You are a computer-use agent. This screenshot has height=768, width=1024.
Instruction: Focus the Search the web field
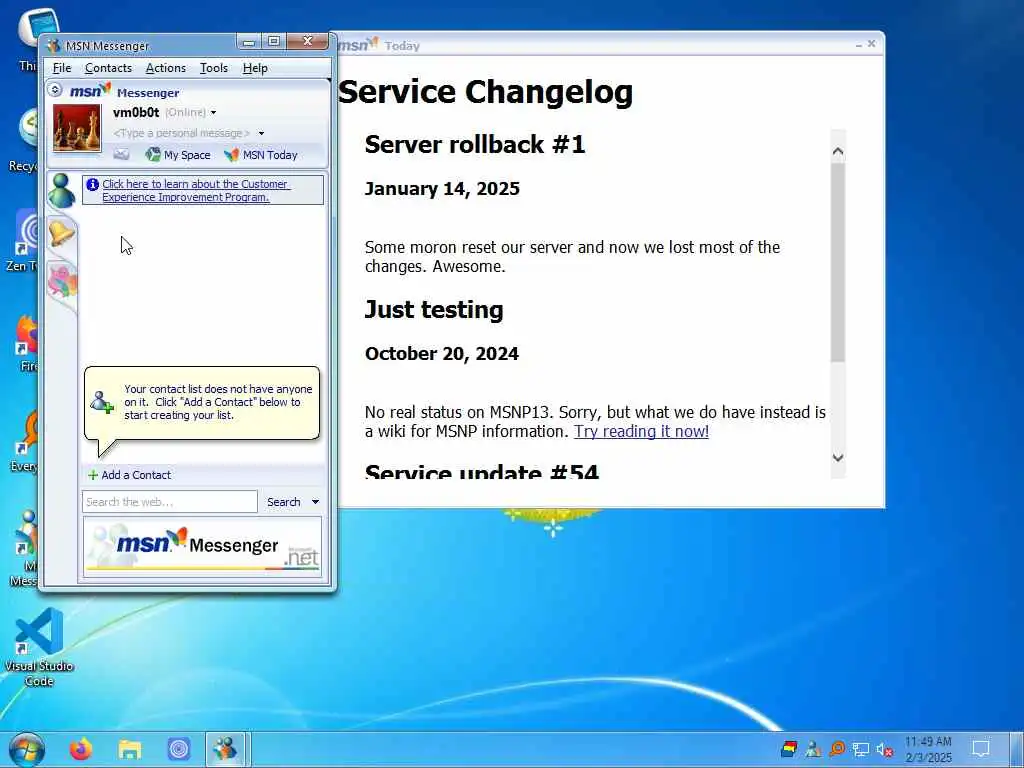pos(170,502)
